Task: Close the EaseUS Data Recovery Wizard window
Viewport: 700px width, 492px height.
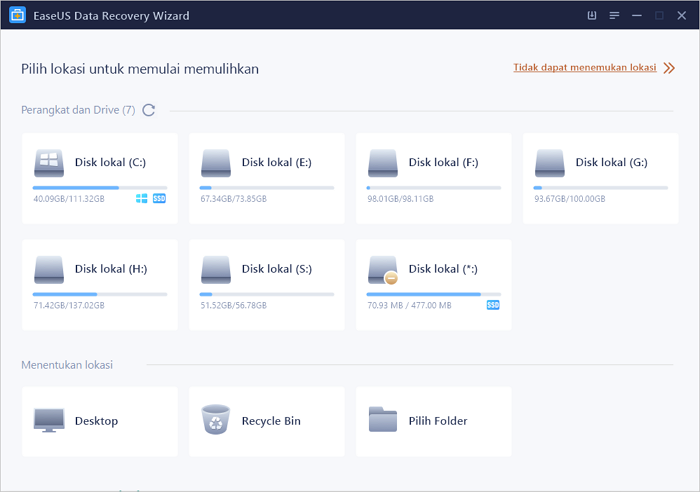Action: pyautogui.click(x=681, y=16)
